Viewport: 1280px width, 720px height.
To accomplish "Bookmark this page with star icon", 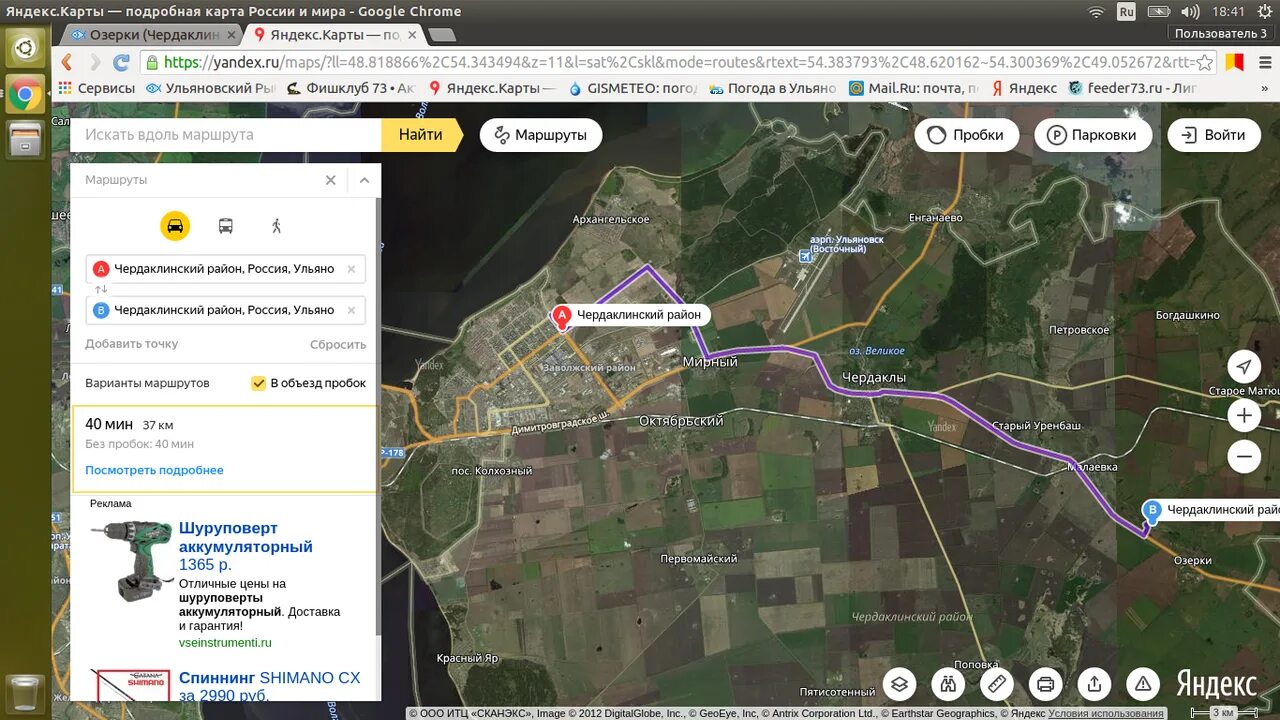I will pos(1204,62).
